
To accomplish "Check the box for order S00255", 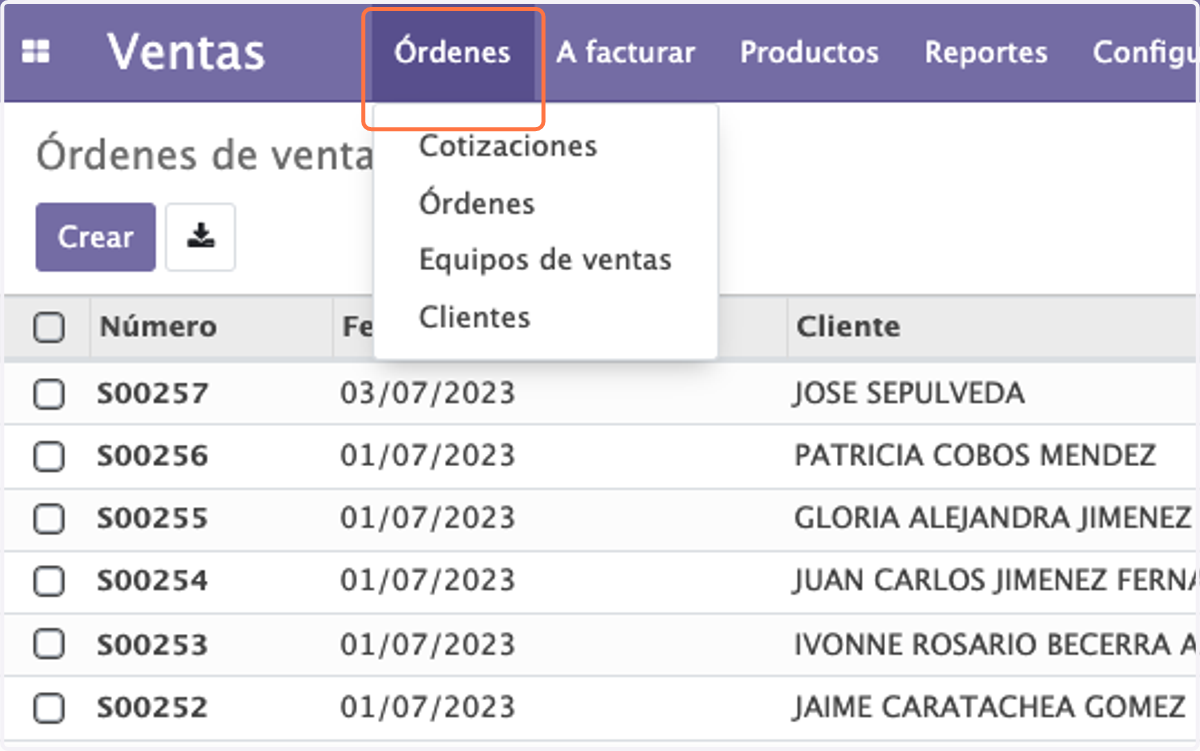I will (49, 519).
